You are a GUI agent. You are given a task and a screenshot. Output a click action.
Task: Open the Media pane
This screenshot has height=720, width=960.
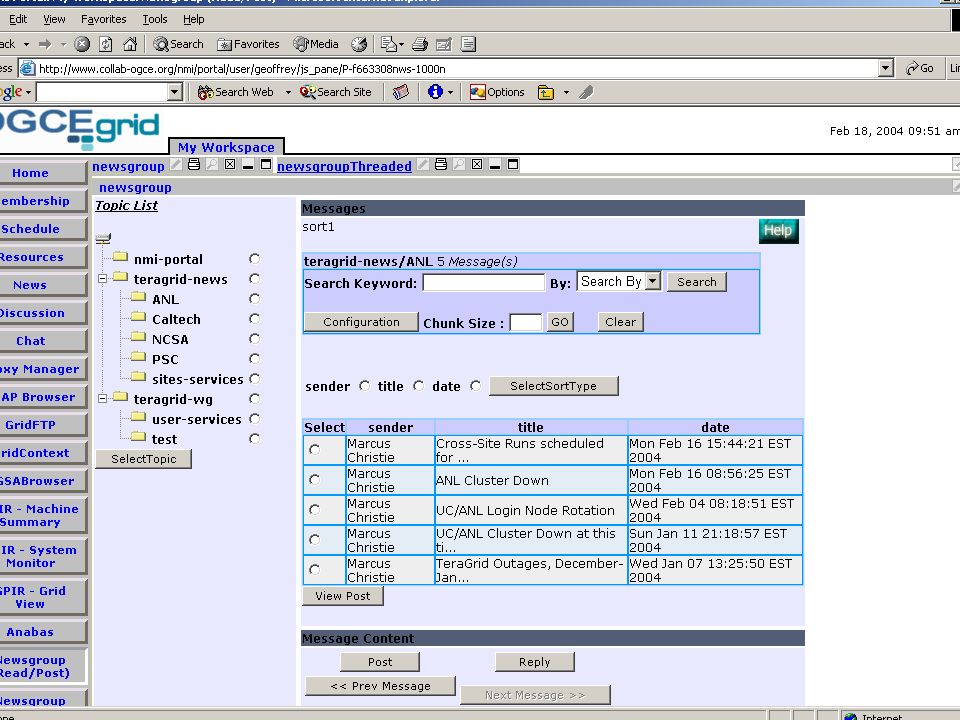tap(316, 44)
